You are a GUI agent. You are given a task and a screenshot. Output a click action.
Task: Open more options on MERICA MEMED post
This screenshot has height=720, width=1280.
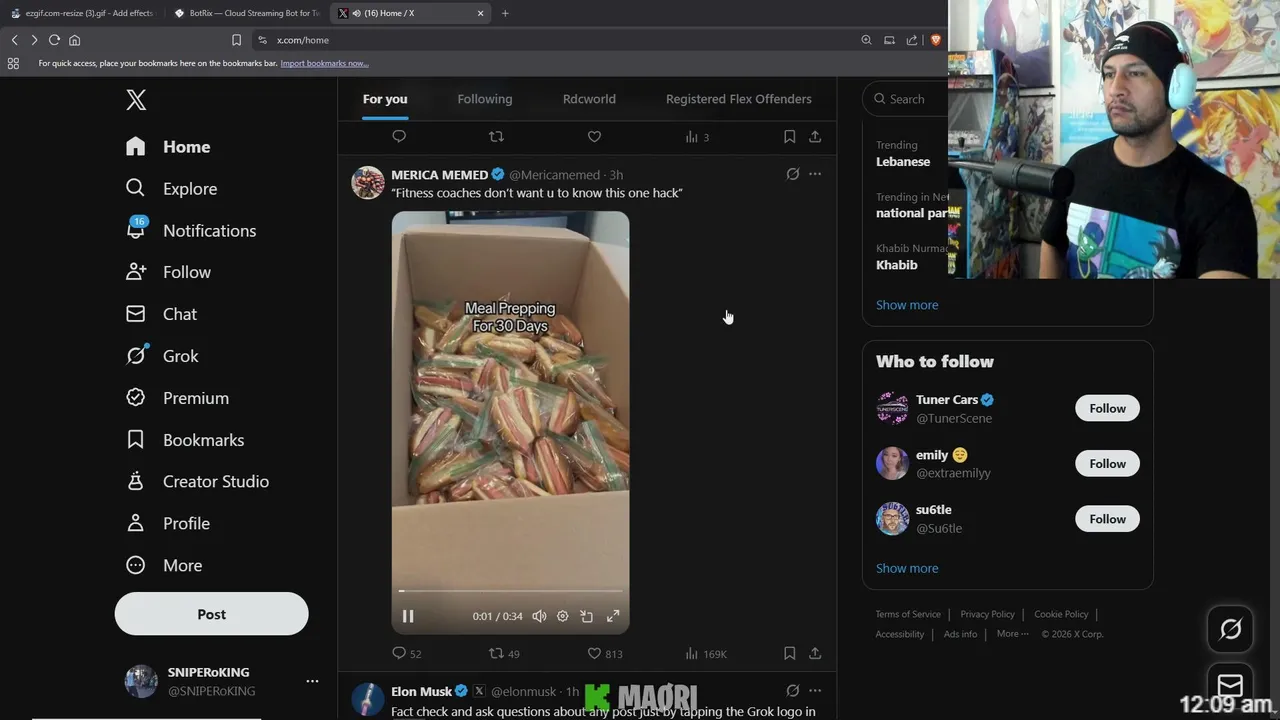click(815, 174)
